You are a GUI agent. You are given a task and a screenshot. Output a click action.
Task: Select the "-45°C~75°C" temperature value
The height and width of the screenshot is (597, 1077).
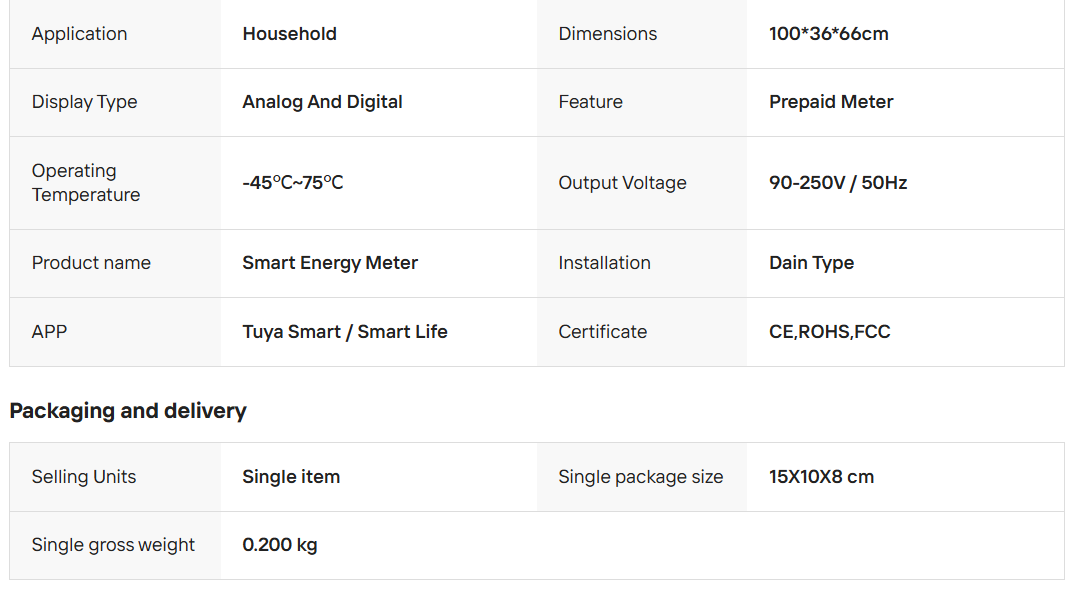292,183
